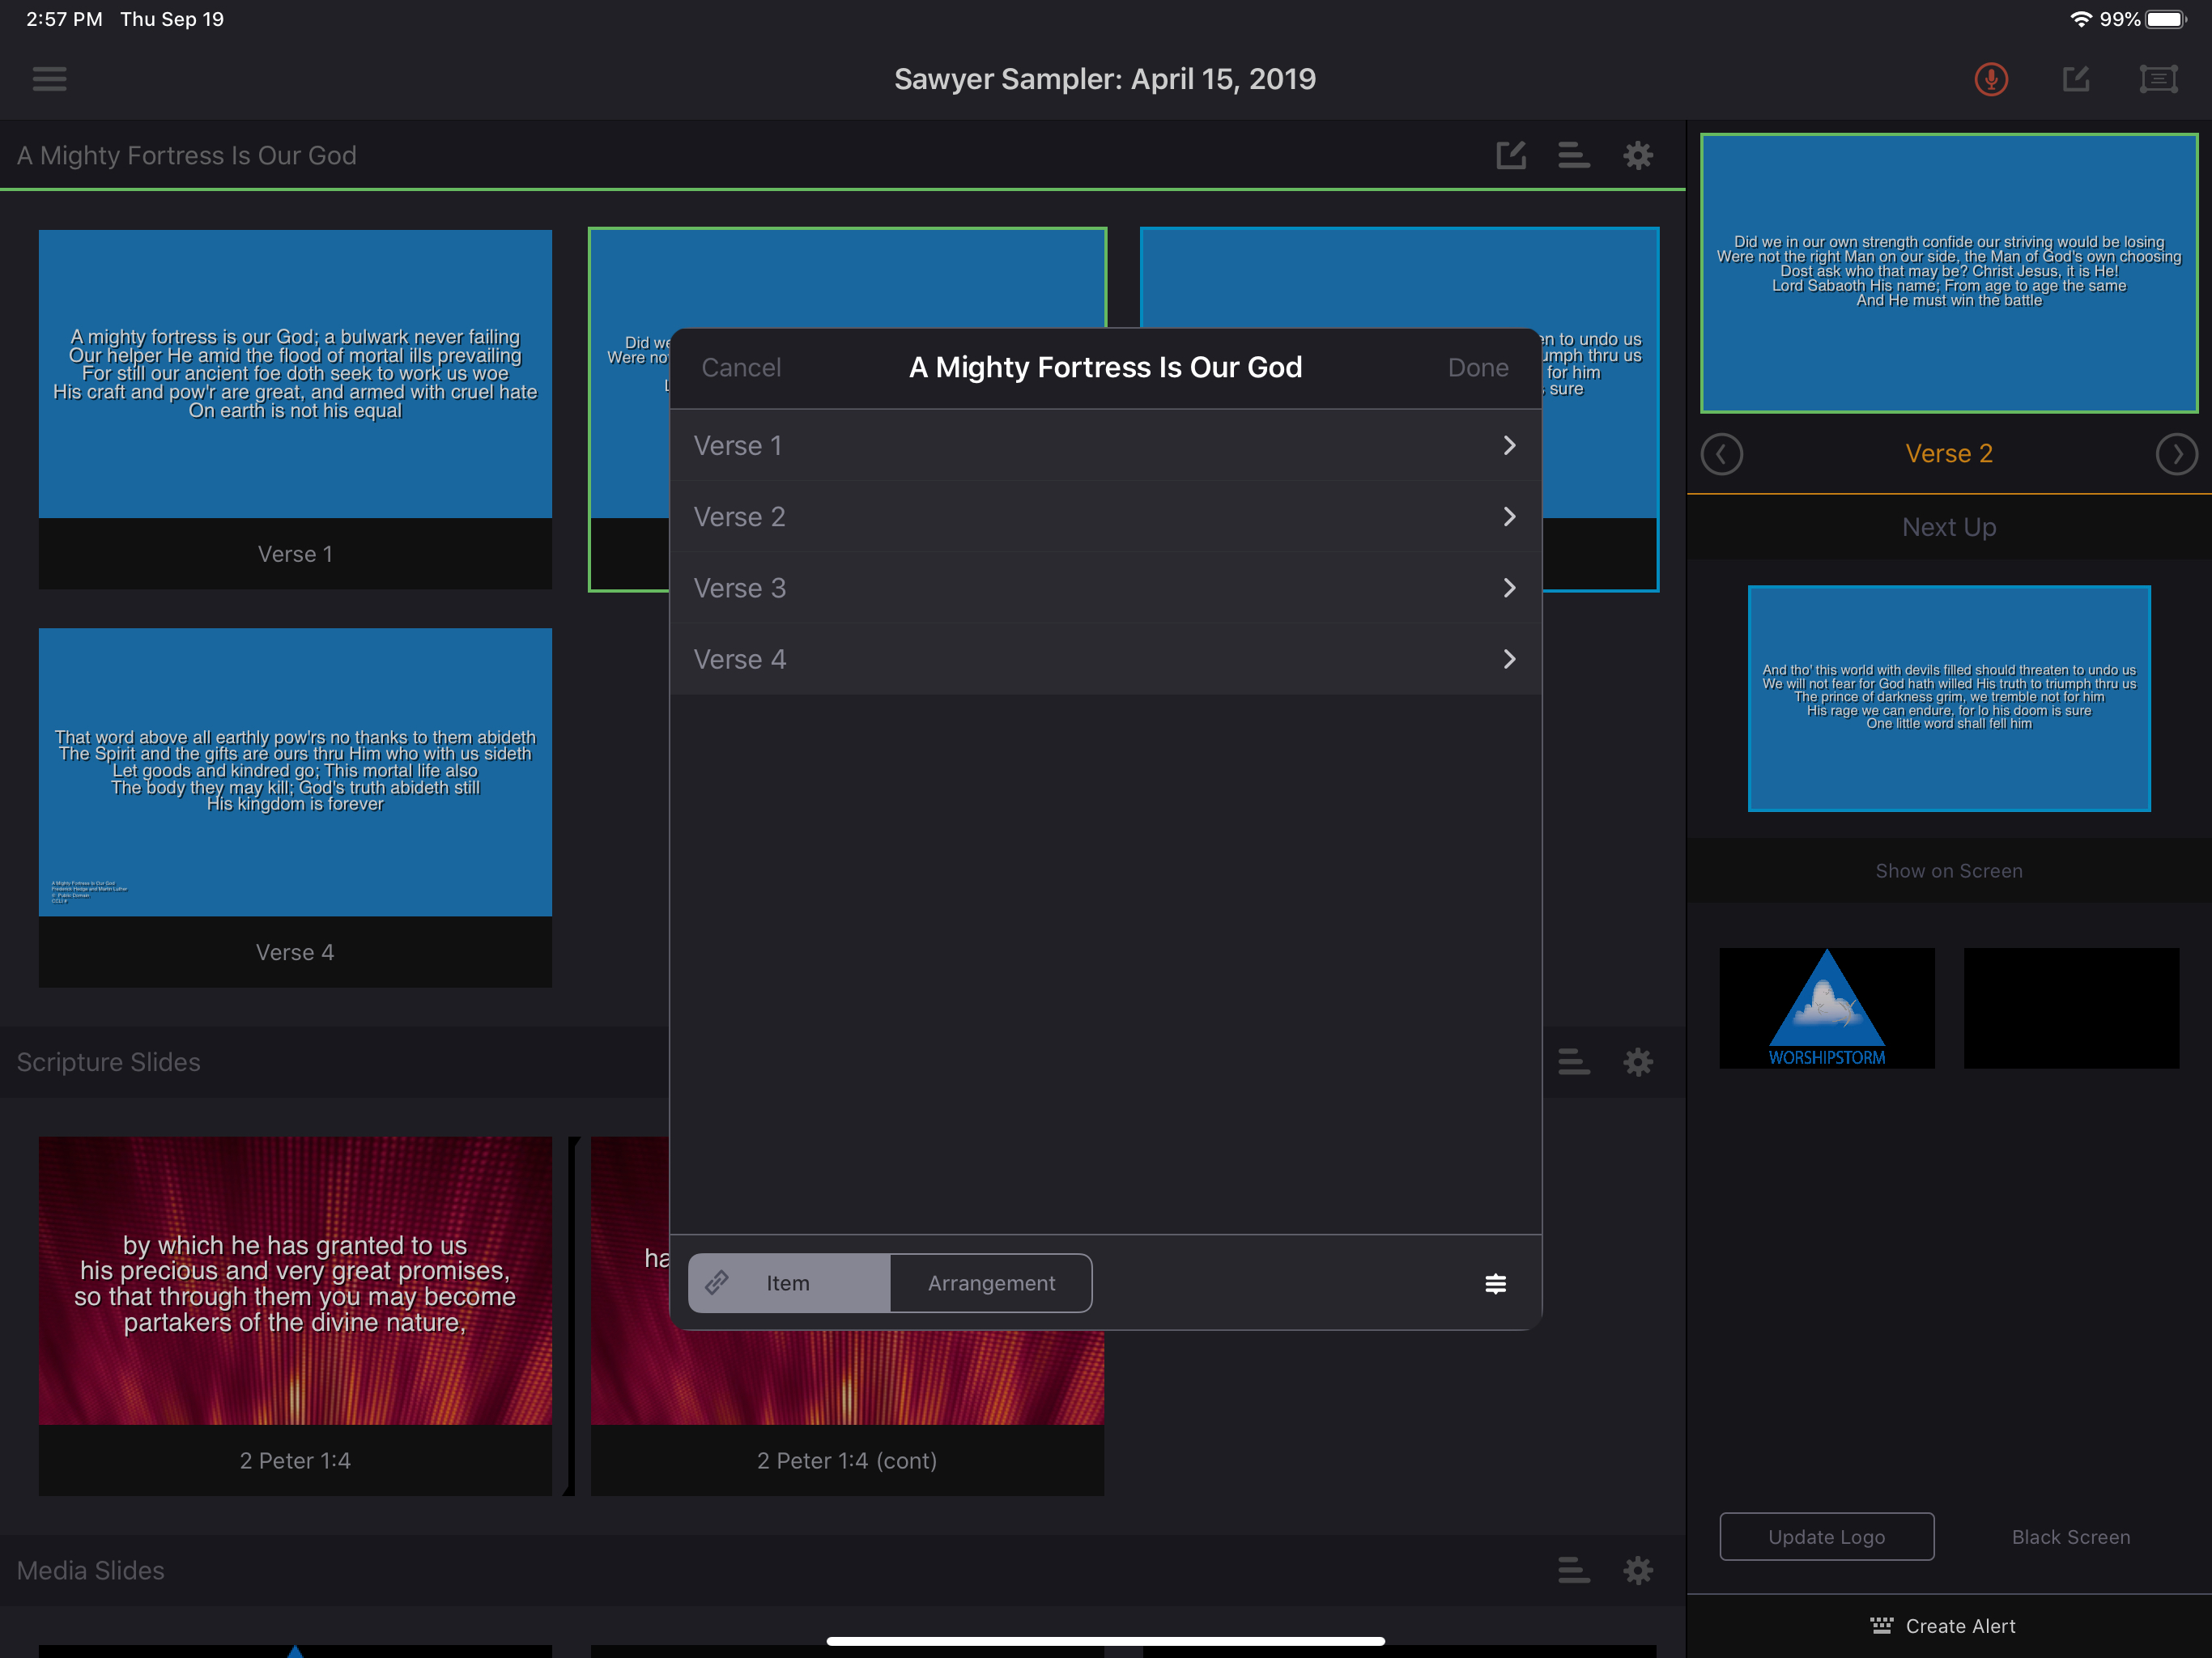2212x1658 pixels.
Task: Select the Item segment toggle
Action: pos(789,1283)
